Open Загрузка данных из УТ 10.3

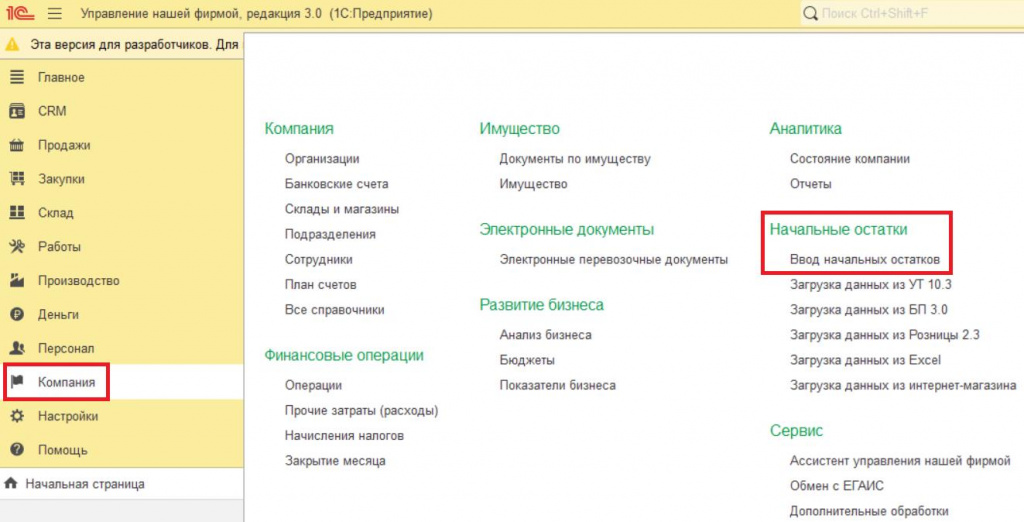click(871, 285)
